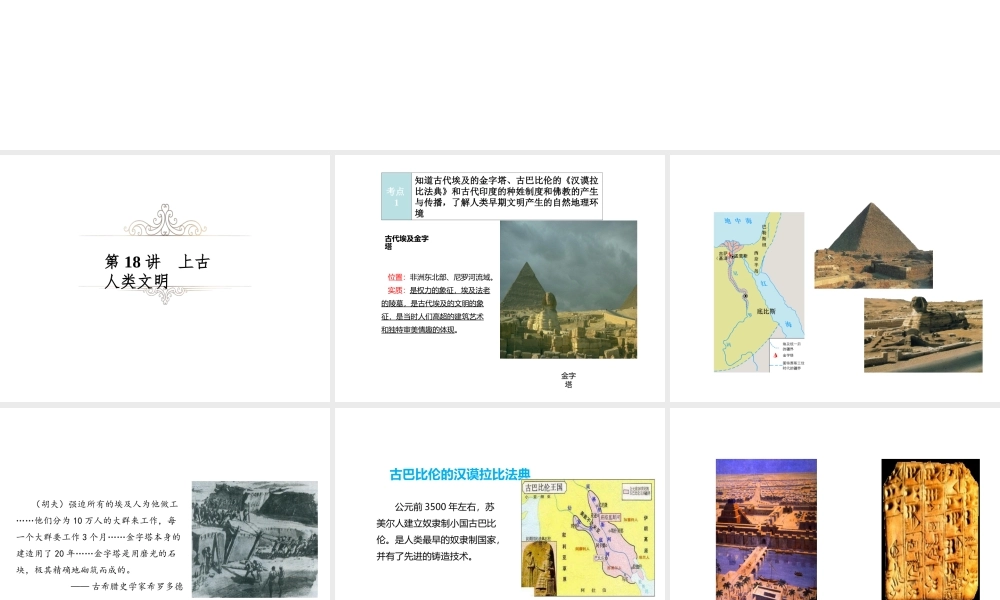Click the Nile River map of Egypt
Viewport: 1000px width, 600px height.
[x=759, y=292]
